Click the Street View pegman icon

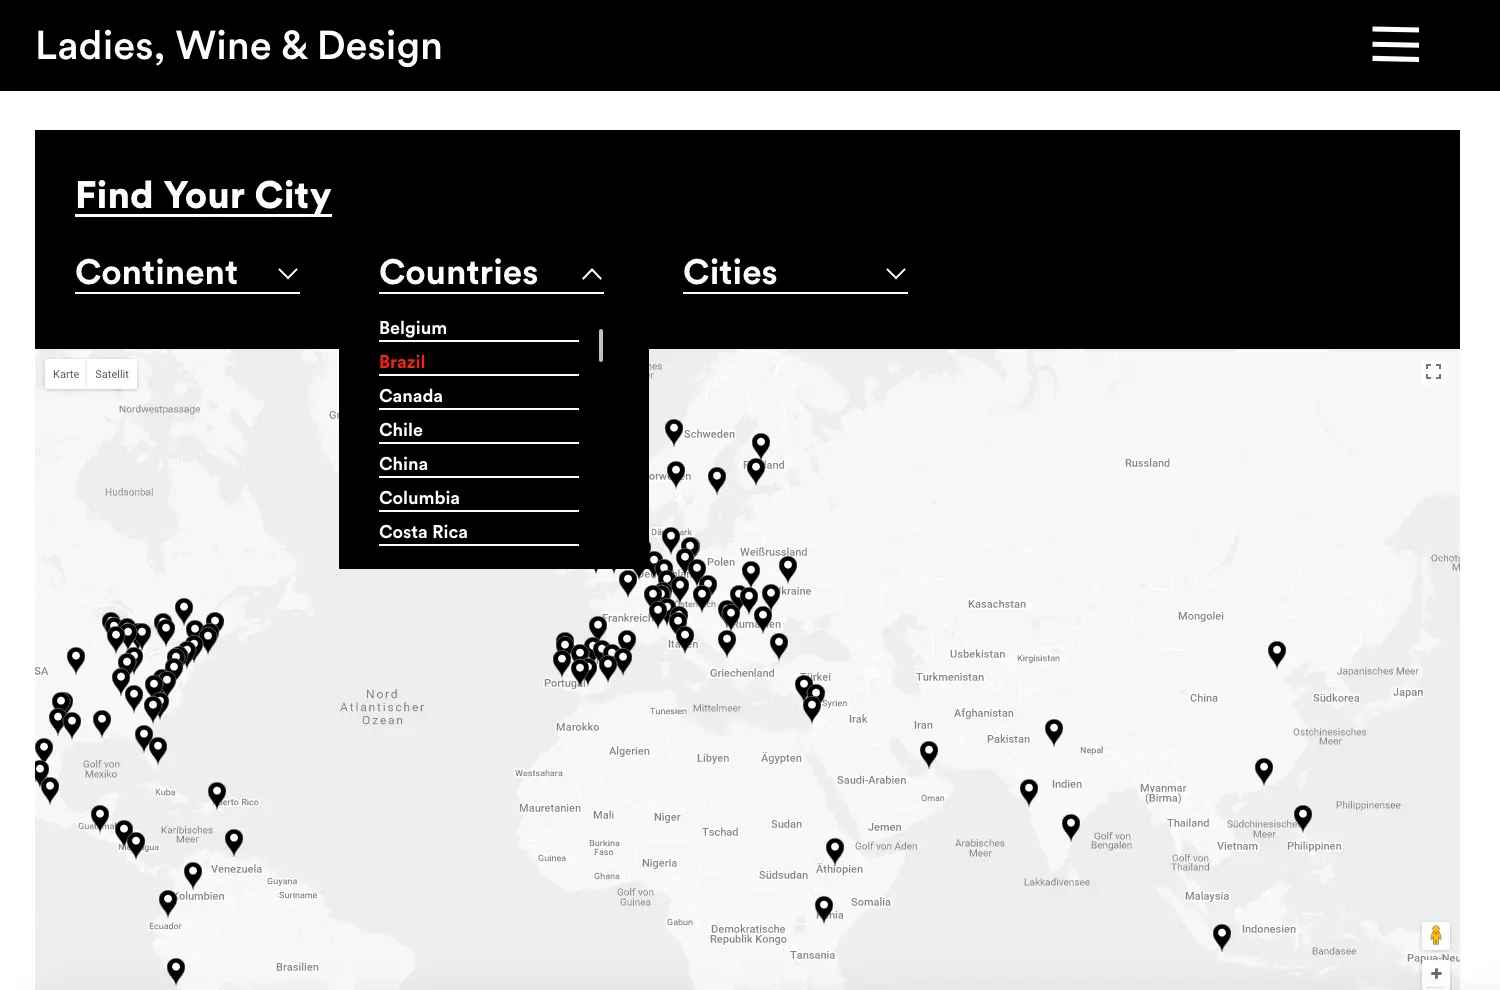coord(1435,936)
